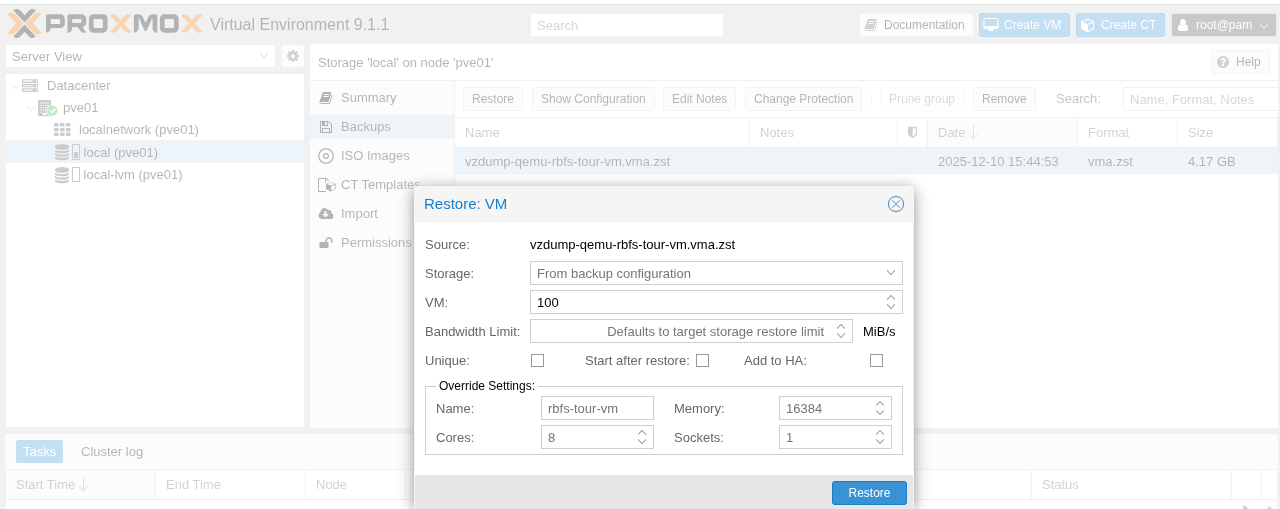Switch to the Tasks tab
Image resolution: width=1280 pixels, height=509 pixels.
coord(39,452)
